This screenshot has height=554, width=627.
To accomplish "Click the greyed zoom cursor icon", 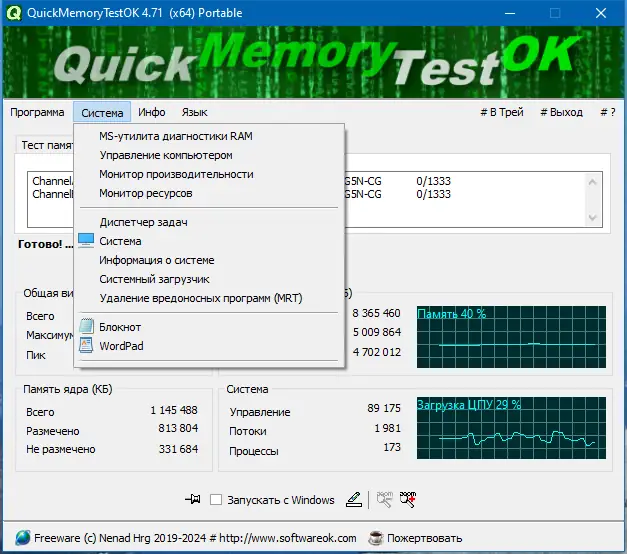I will point(384,499).
